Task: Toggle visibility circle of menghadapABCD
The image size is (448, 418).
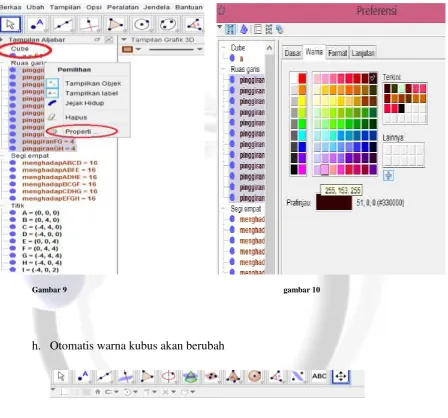Action: point(13,163)
